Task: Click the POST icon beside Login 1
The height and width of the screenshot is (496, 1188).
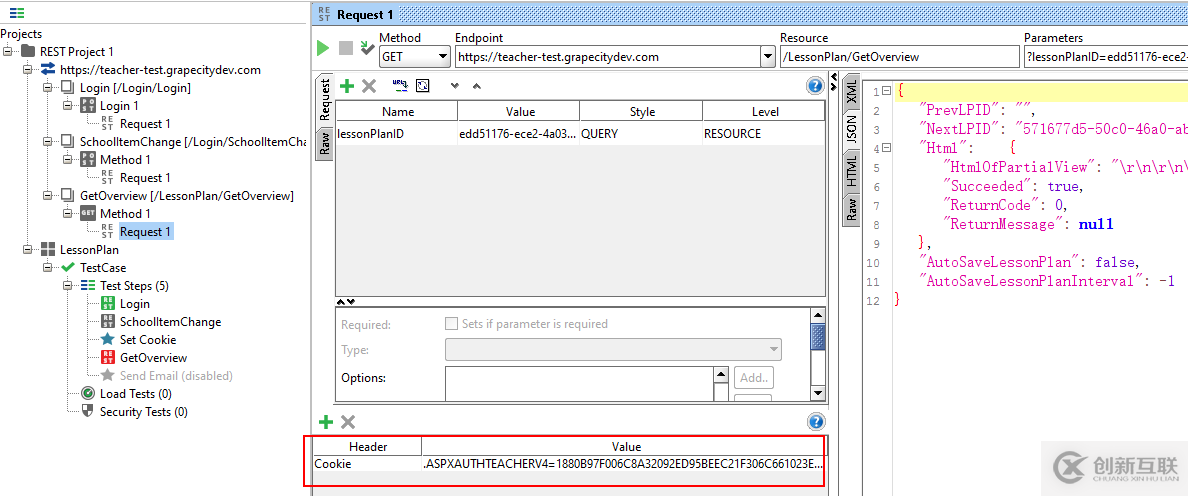Action: [x=89, y=106]
